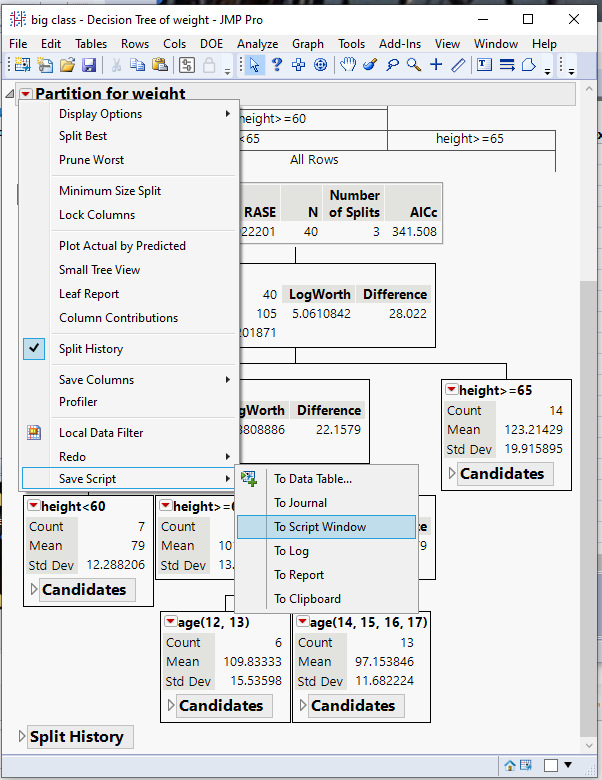Choose To Journal in submenu
The height and width of the screenshot is (780, 602).
pyautogui.click(x=326, y=503)
